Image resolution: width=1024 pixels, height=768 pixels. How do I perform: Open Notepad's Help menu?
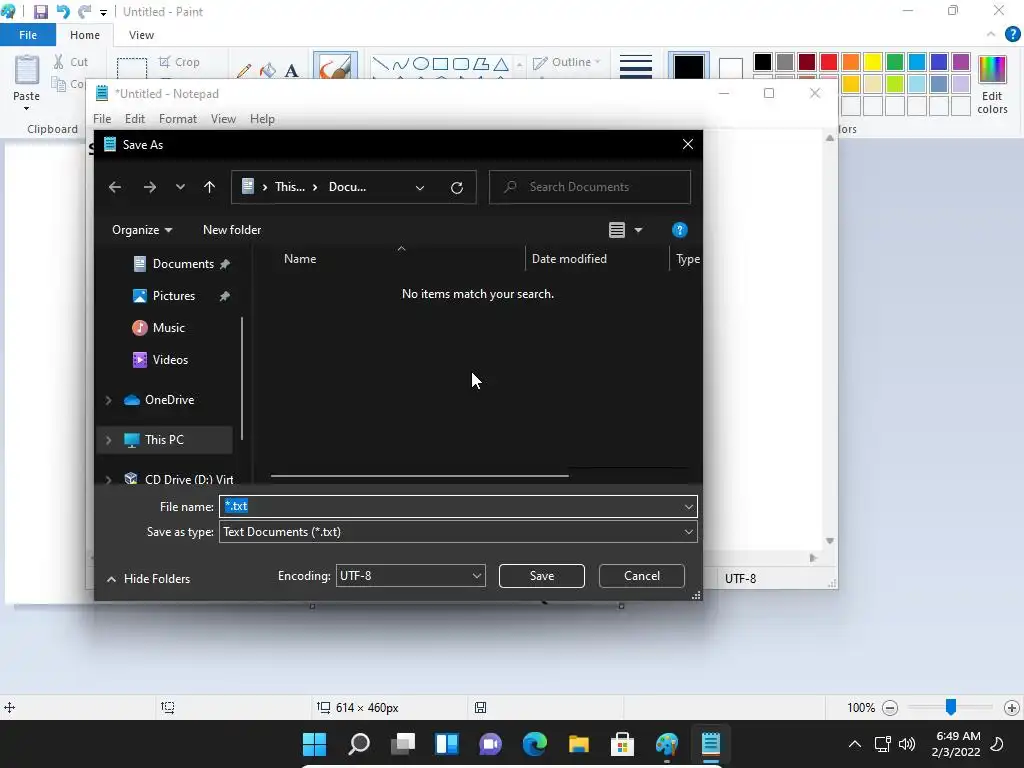pyautogui.click(x=262, y=119)
